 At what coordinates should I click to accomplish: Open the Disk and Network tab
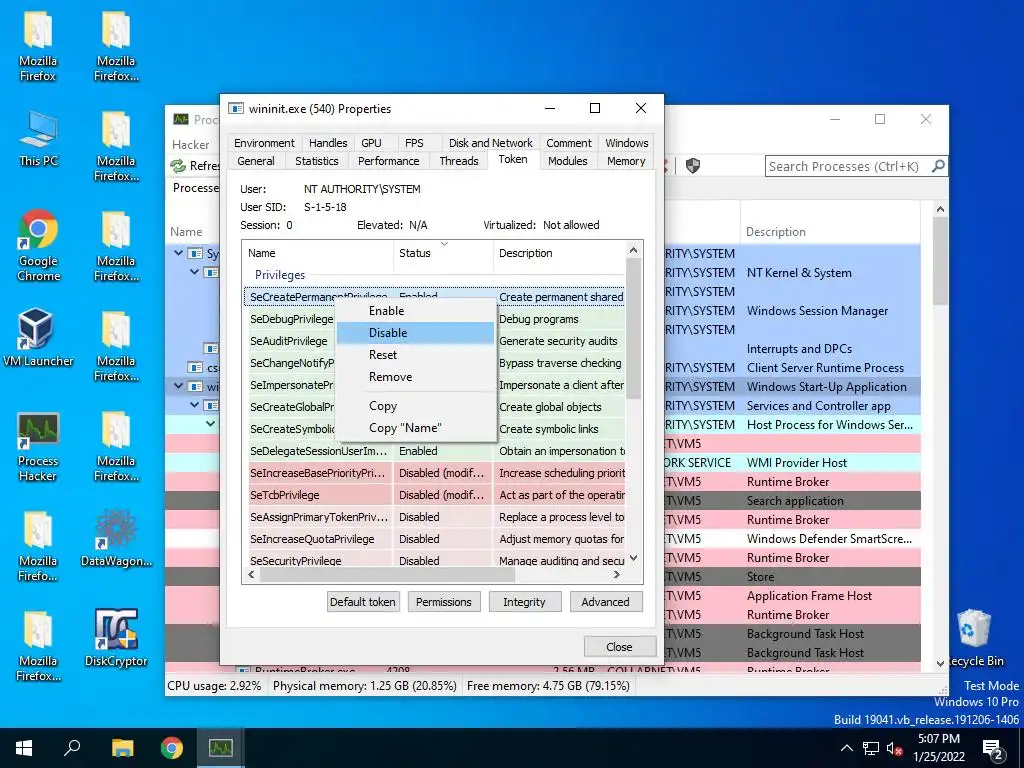(x=490, y=143)
